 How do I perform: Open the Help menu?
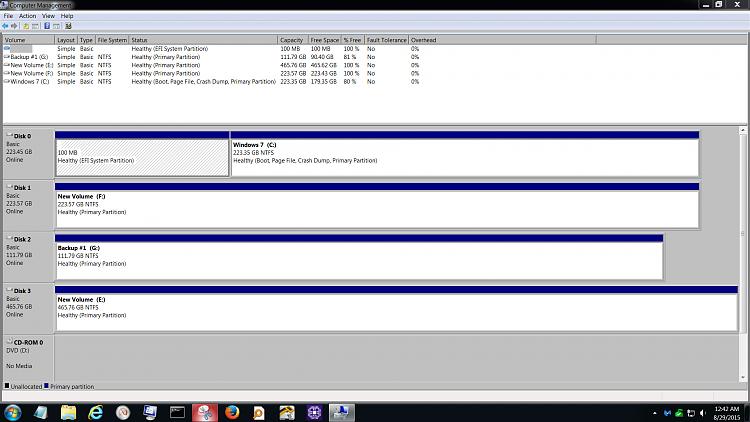tap(67, 16)
